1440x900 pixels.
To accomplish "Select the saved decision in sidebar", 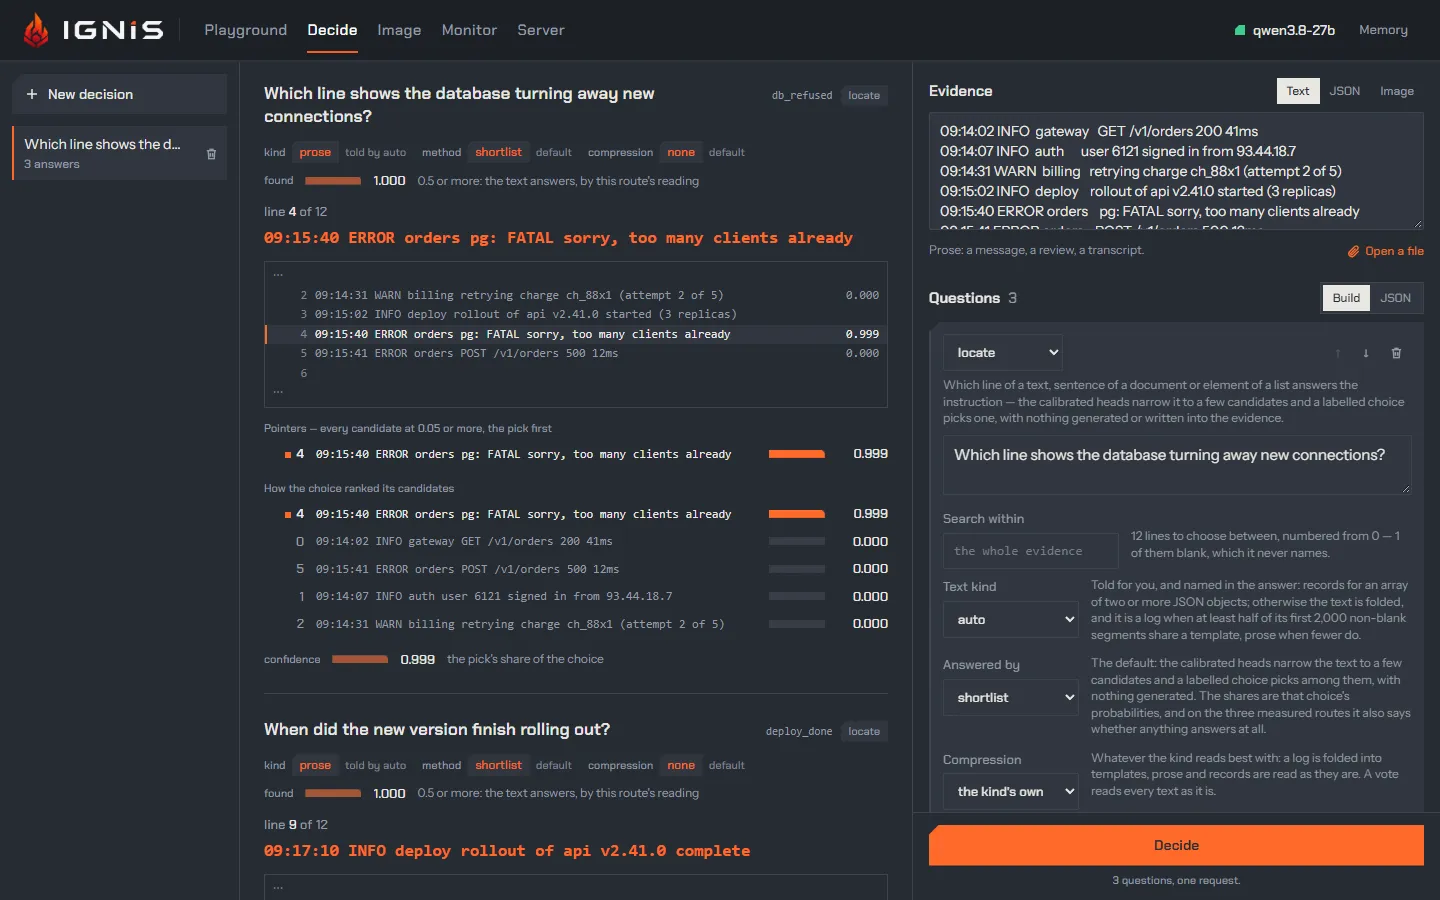I will [x=119, y=153].
